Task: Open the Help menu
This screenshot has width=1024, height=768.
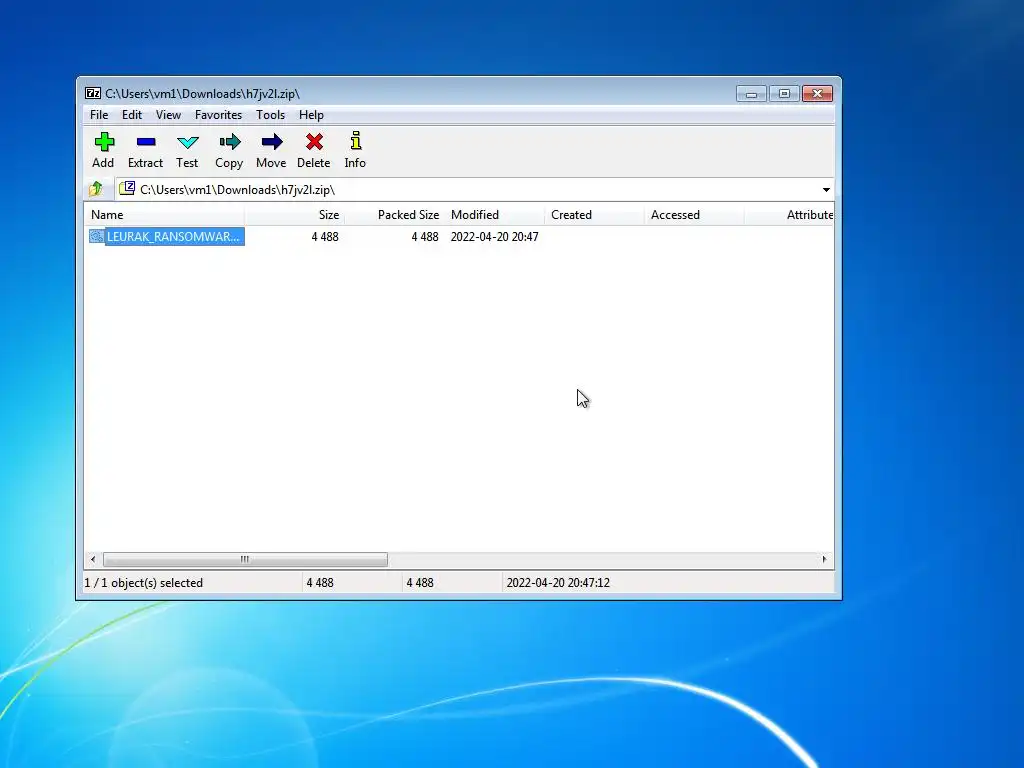Action: coord(311,115)
